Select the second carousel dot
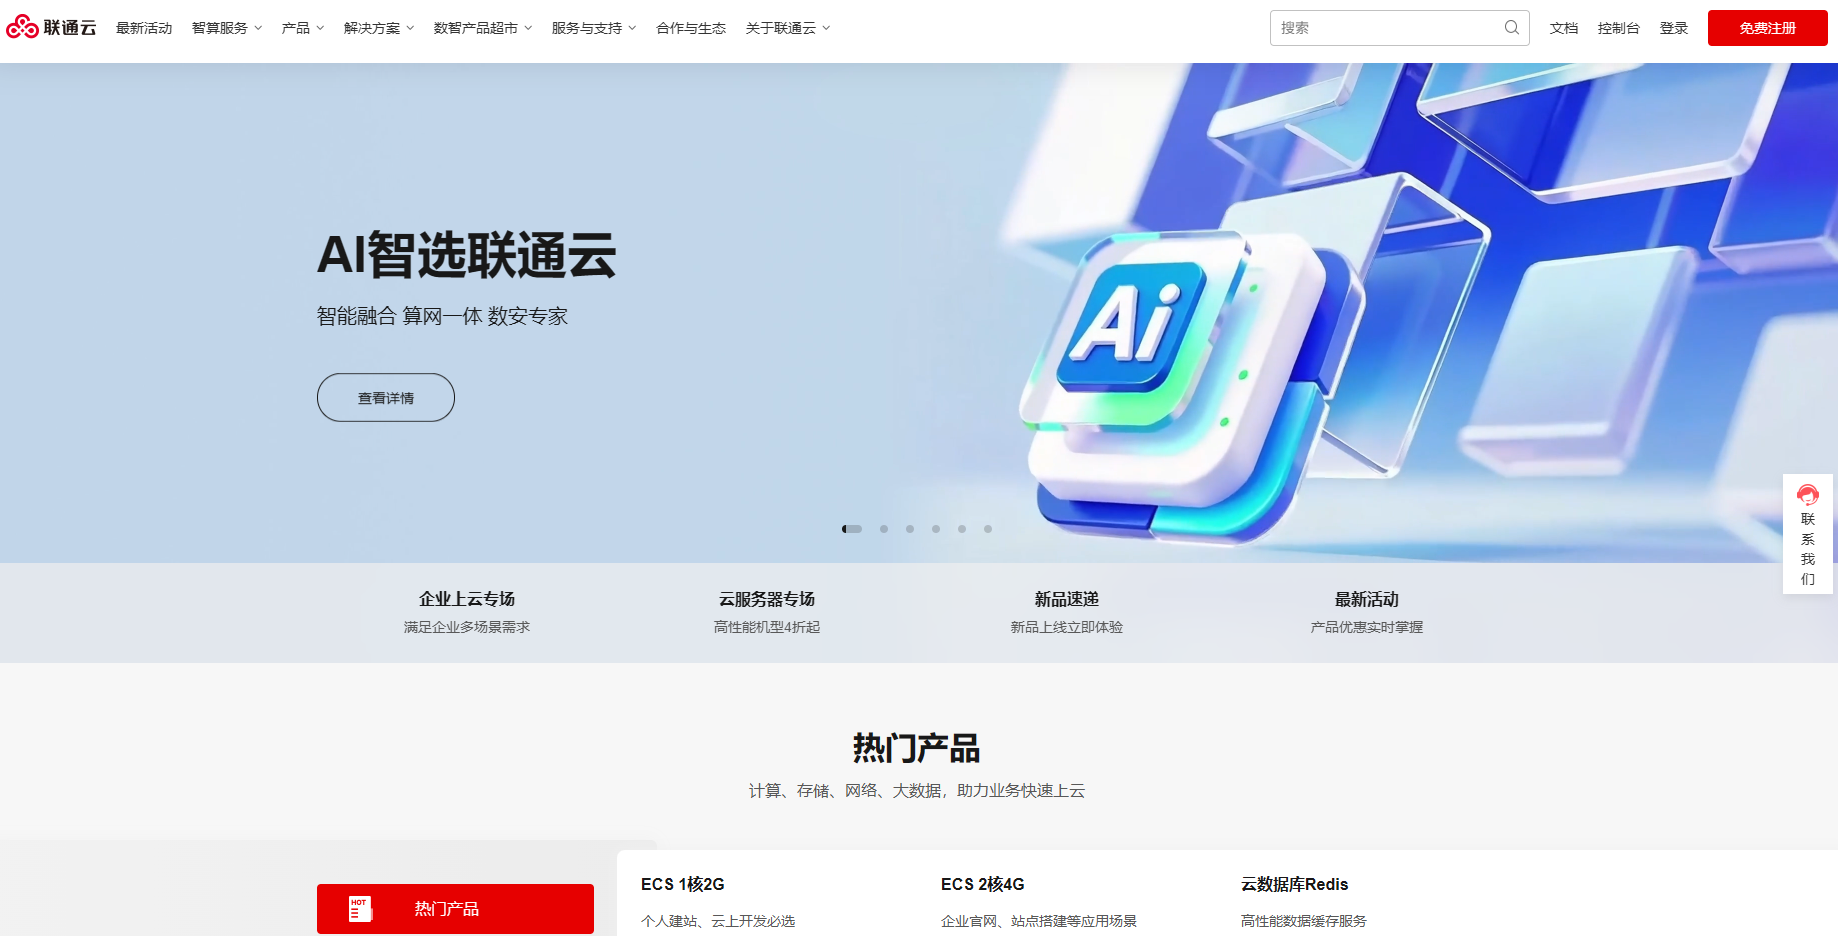1838x936 pixels. point(884,529)
